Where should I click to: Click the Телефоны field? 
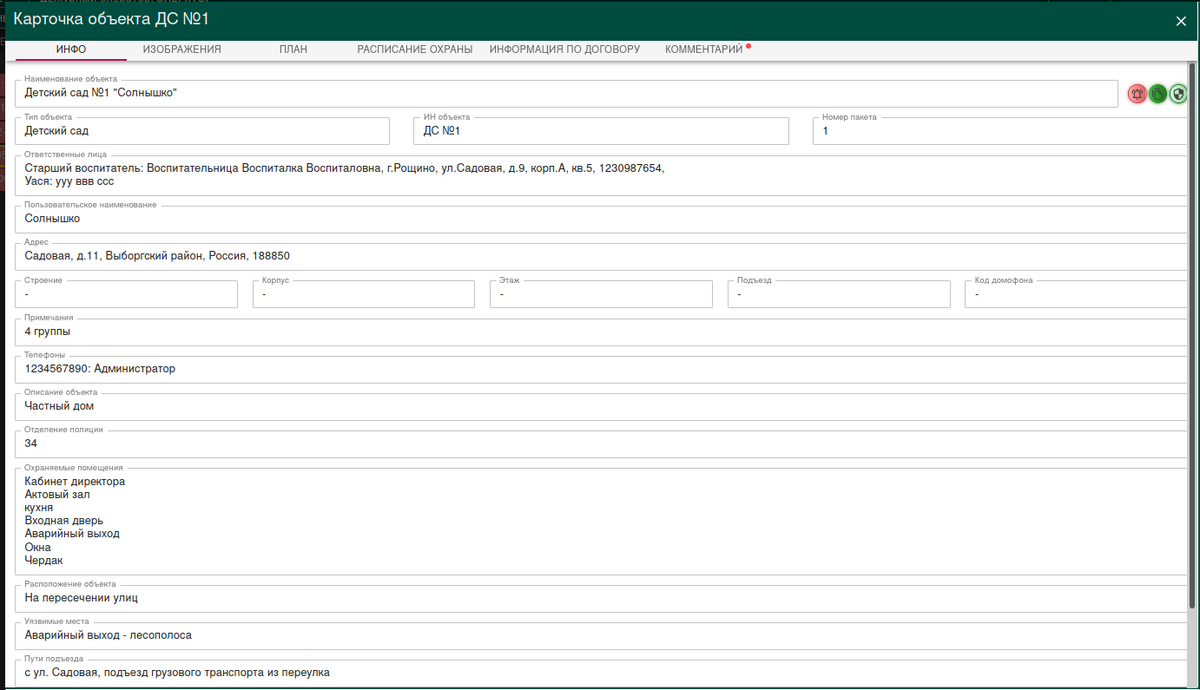point(600,369)
